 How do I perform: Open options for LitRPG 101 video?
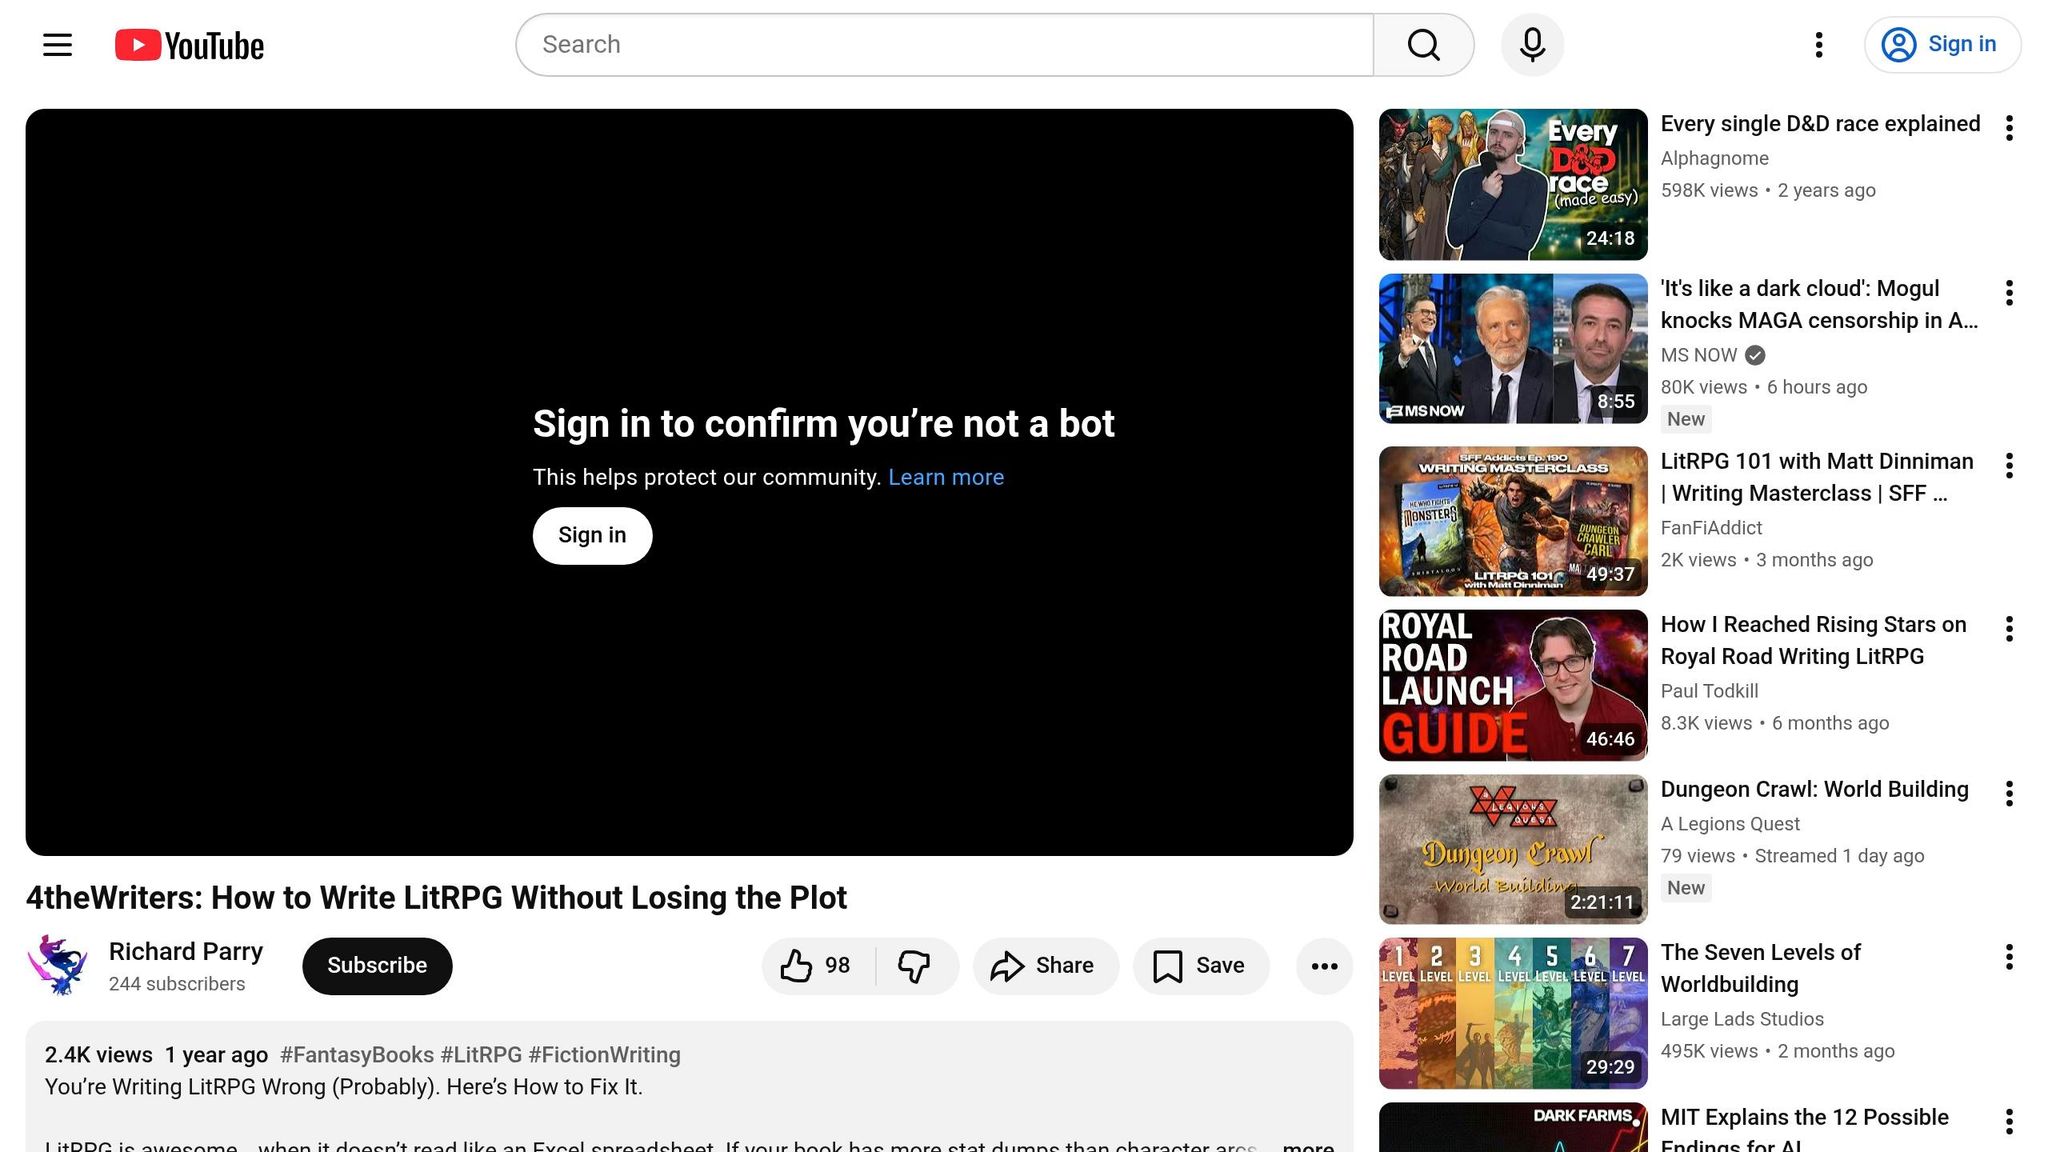[x=2009, y=465]
